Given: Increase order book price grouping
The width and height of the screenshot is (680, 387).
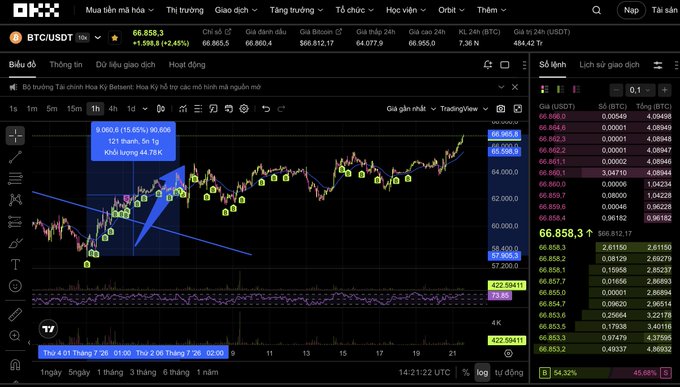Looking at the screenshot, I should (x=664, y=90).
